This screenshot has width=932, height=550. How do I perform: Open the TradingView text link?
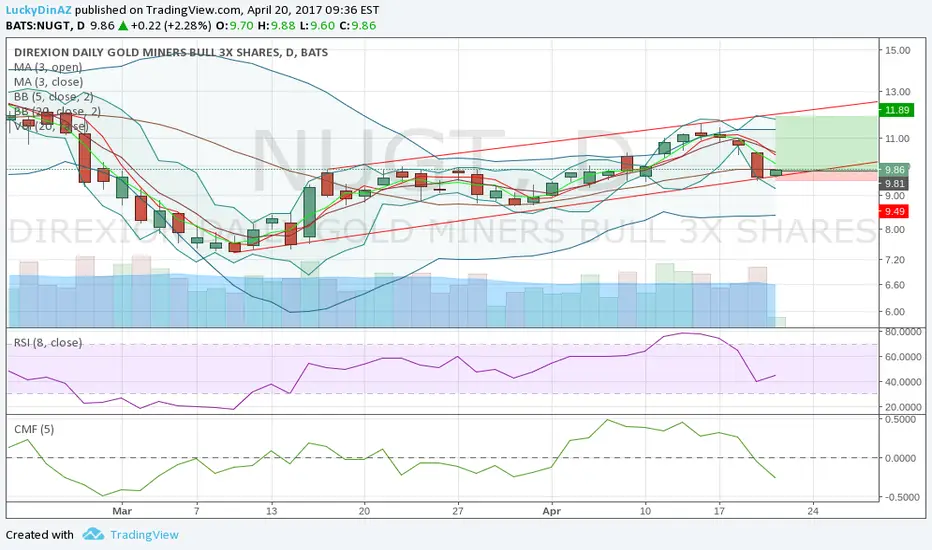(144, 535)
